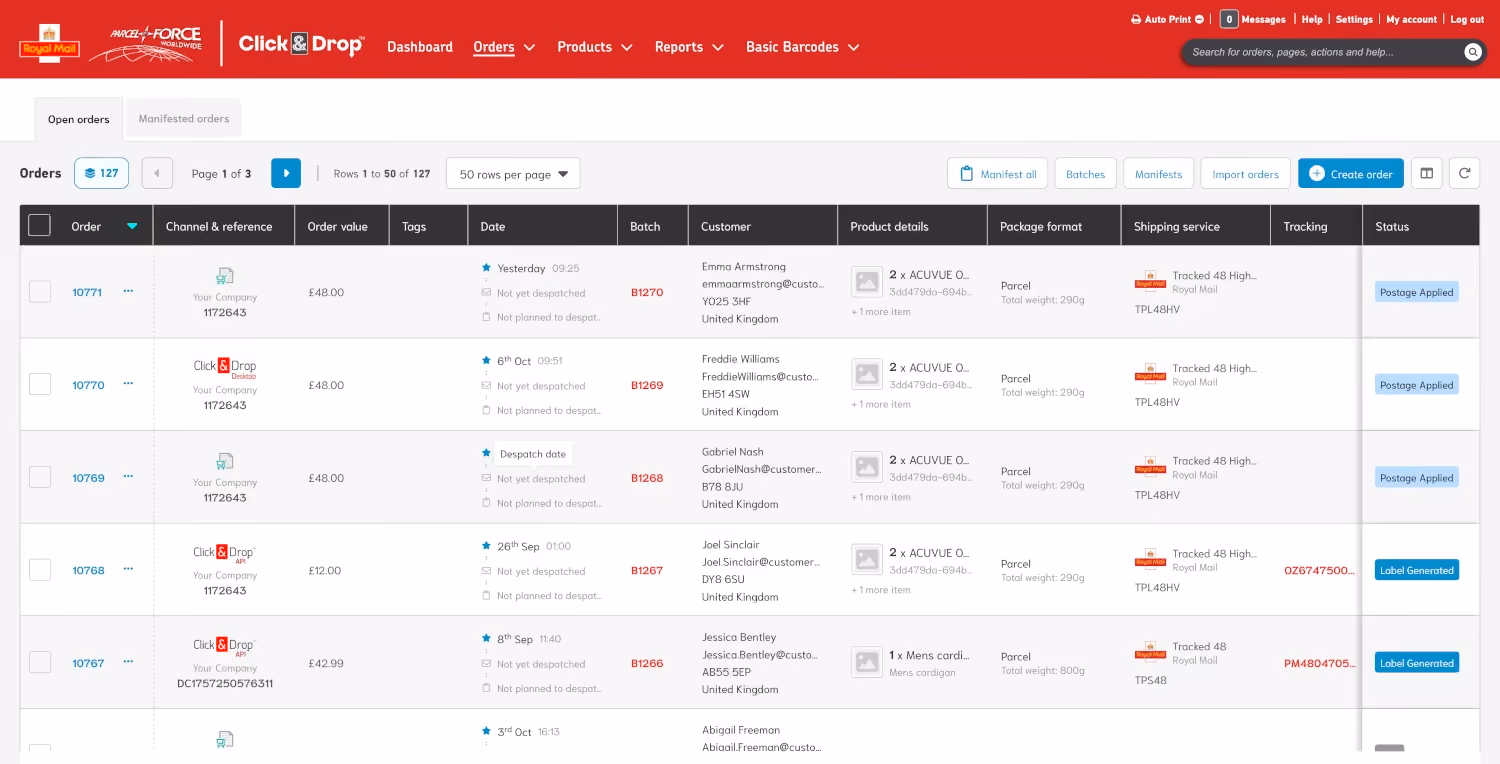Open the three-dot menu for order 10770
The image size is (1500, 764).
128,384
